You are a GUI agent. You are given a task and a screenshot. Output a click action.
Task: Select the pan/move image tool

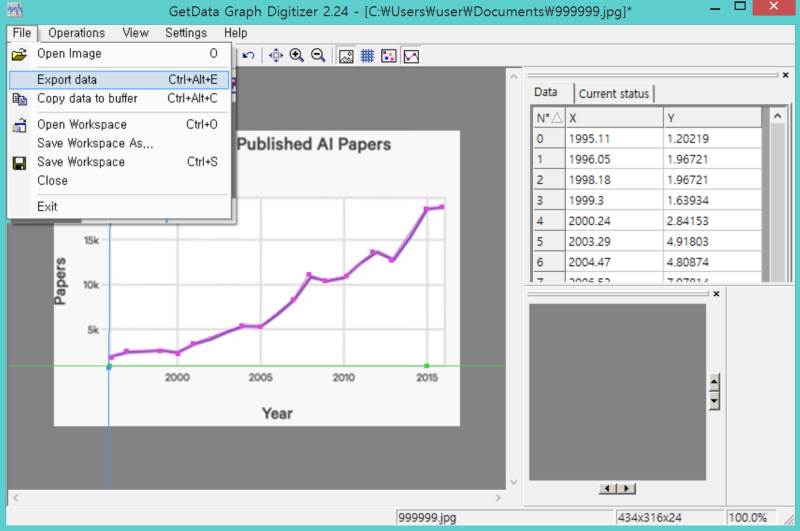[x=276, y=55]
